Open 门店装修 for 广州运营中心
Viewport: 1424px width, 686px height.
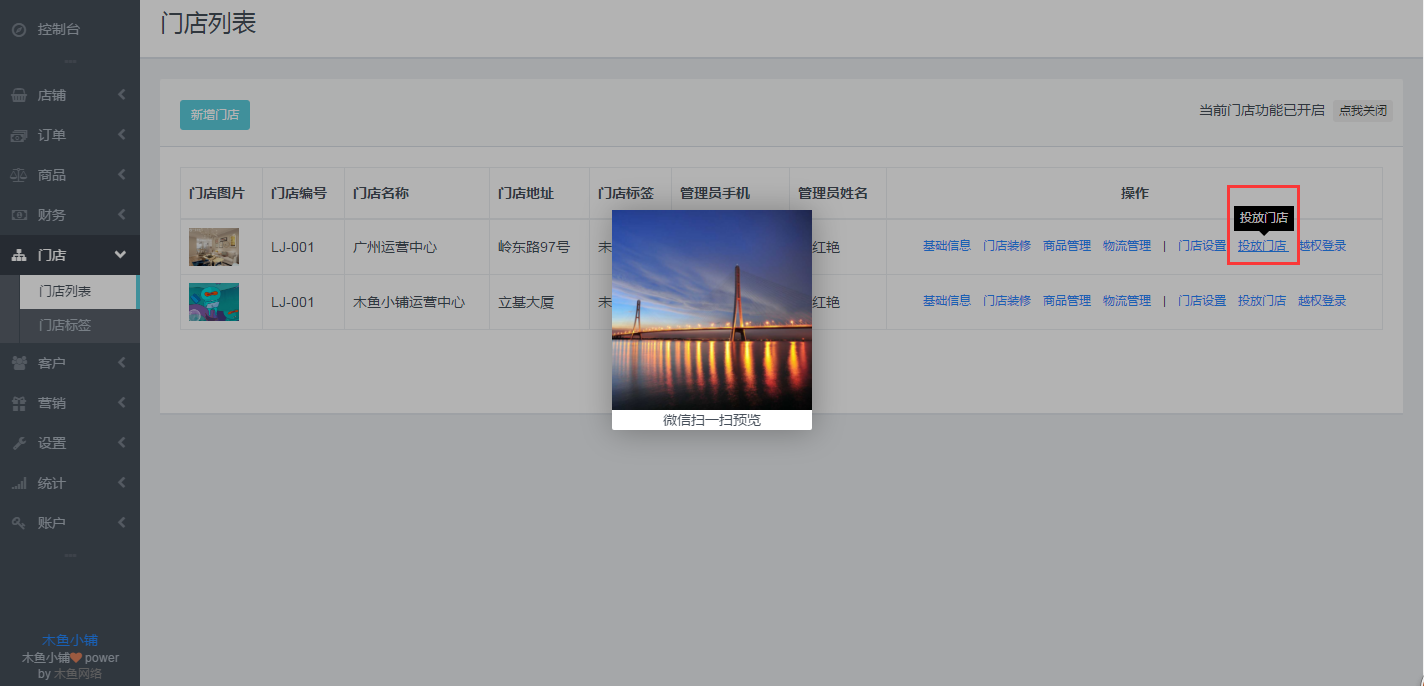click(x=1007, y=246)
